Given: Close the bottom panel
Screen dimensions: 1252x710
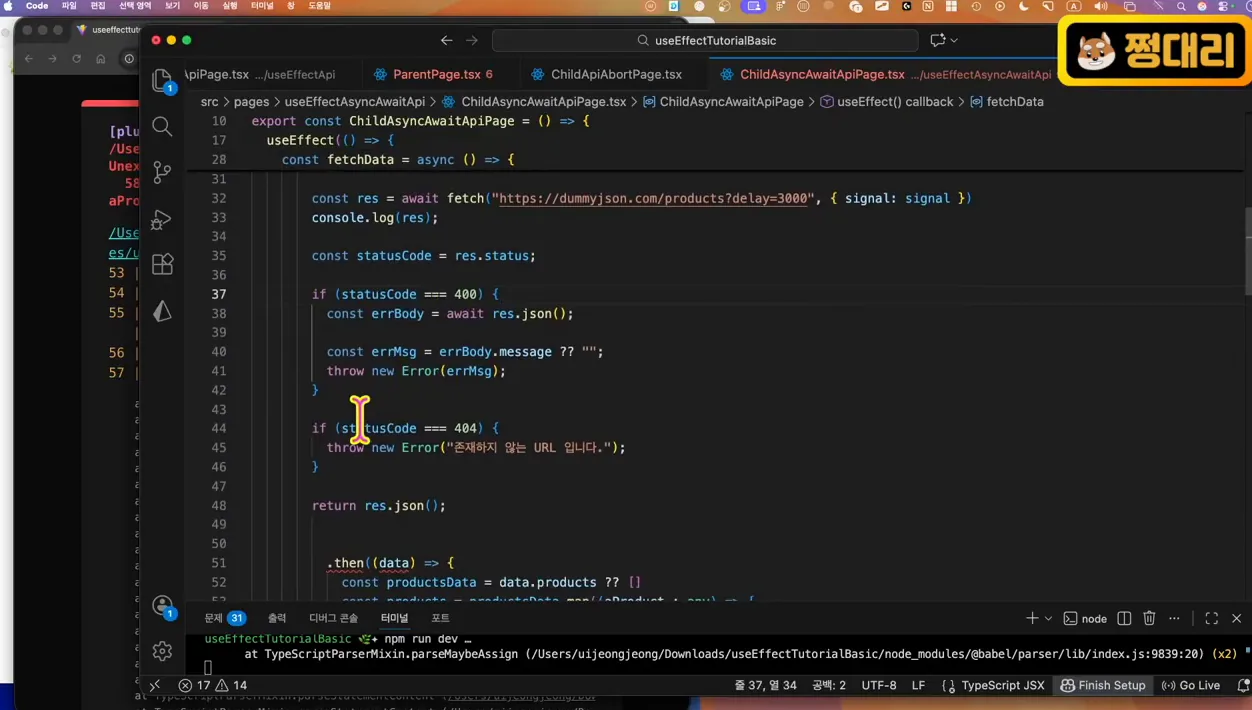Looking at the screenshot, I should (1236, 618).
